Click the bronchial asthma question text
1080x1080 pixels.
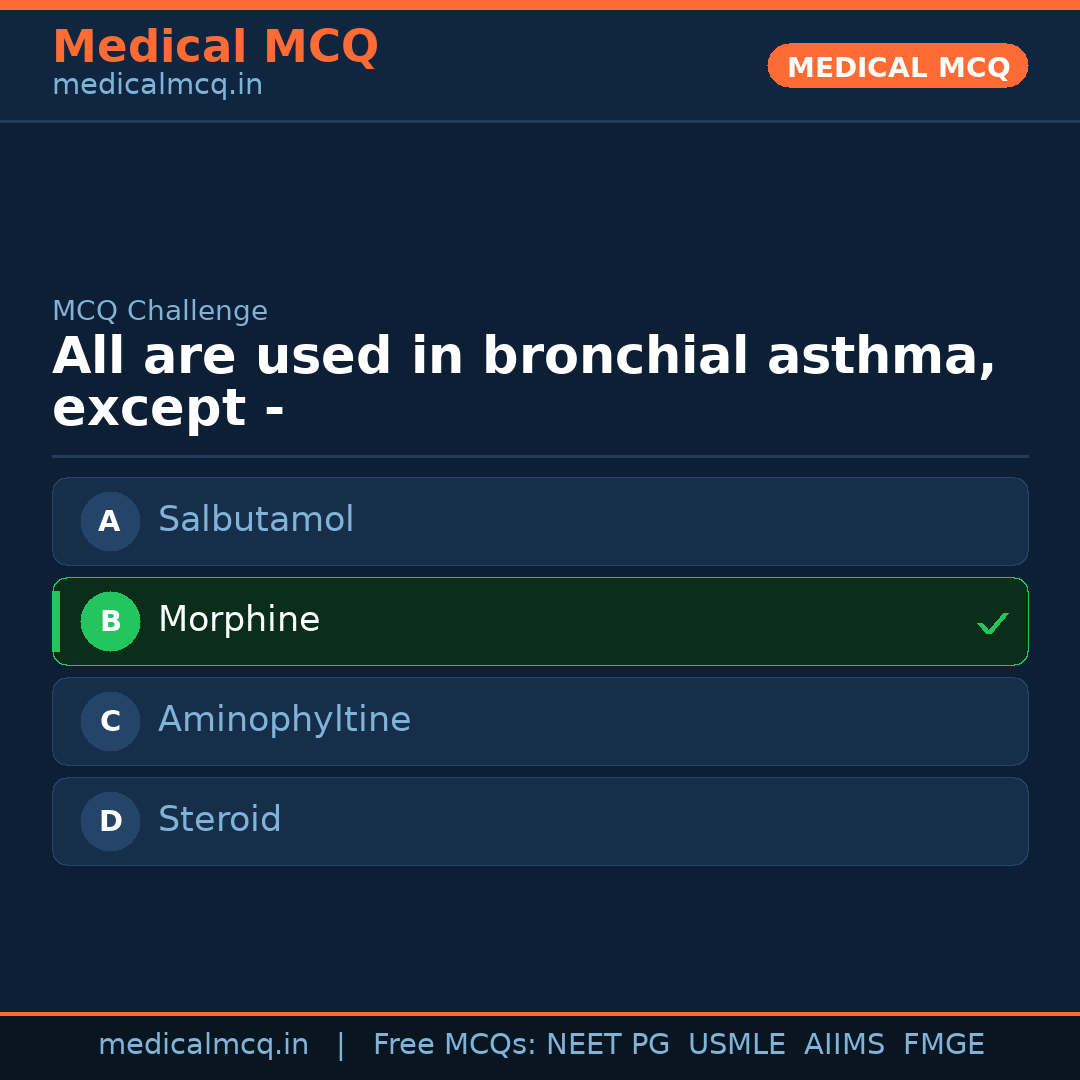pyautogui.click(x=523, y=383)
